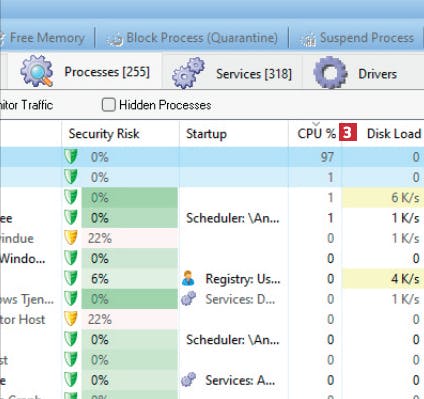Screen dimensions: 424x399
Task: Click the Free Memory toolbar button
Action: tap(43, 38)
